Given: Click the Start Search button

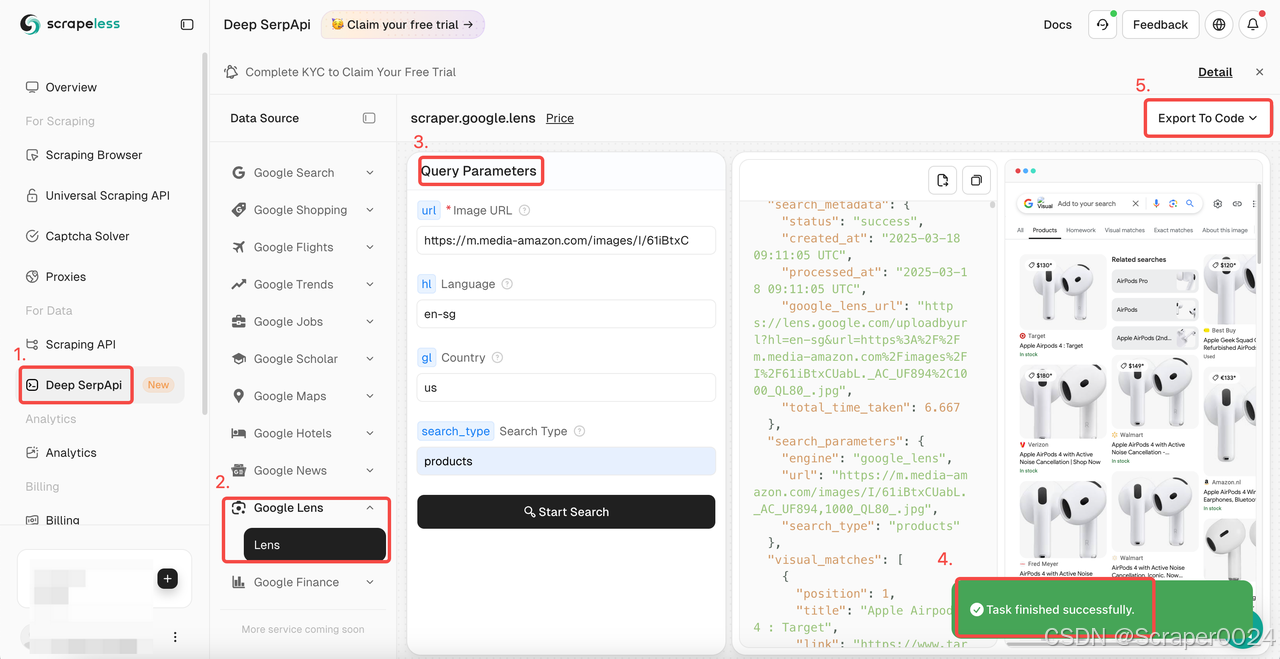Looking at the screenshot, I should 566,512.
